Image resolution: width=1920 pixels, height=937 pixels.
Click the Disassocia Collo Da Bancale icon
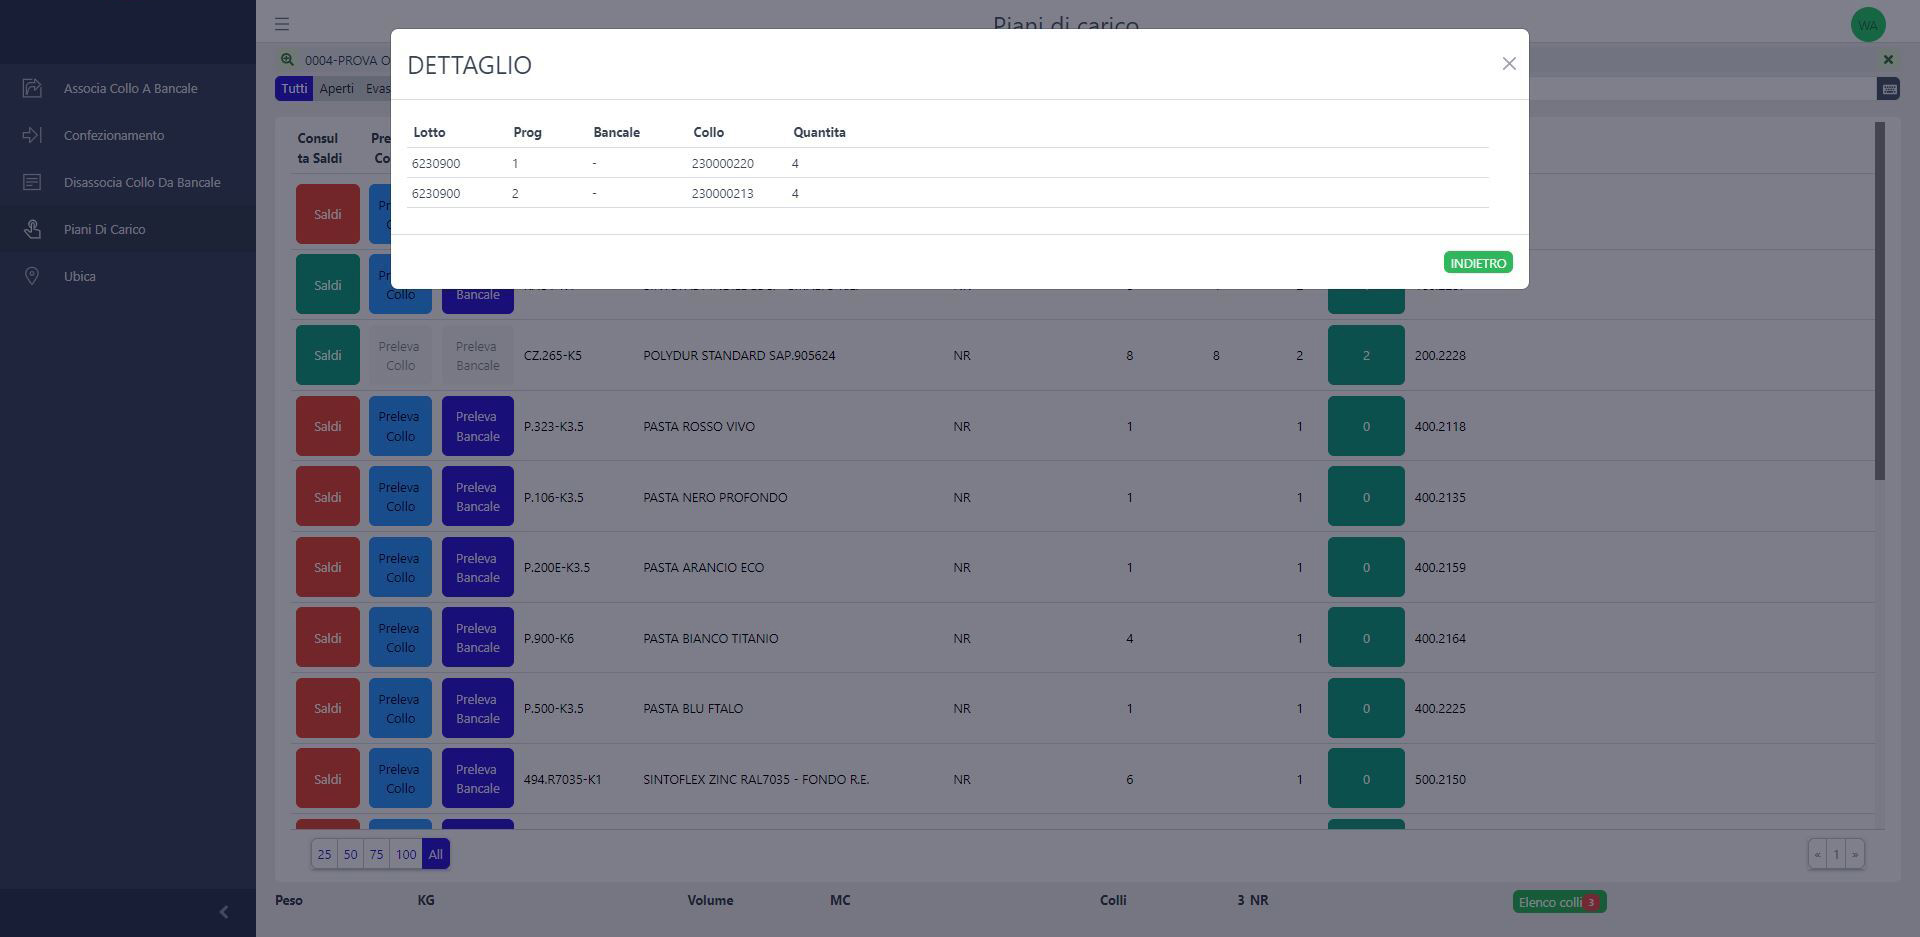pyautogui.click(x=32, y=182)
